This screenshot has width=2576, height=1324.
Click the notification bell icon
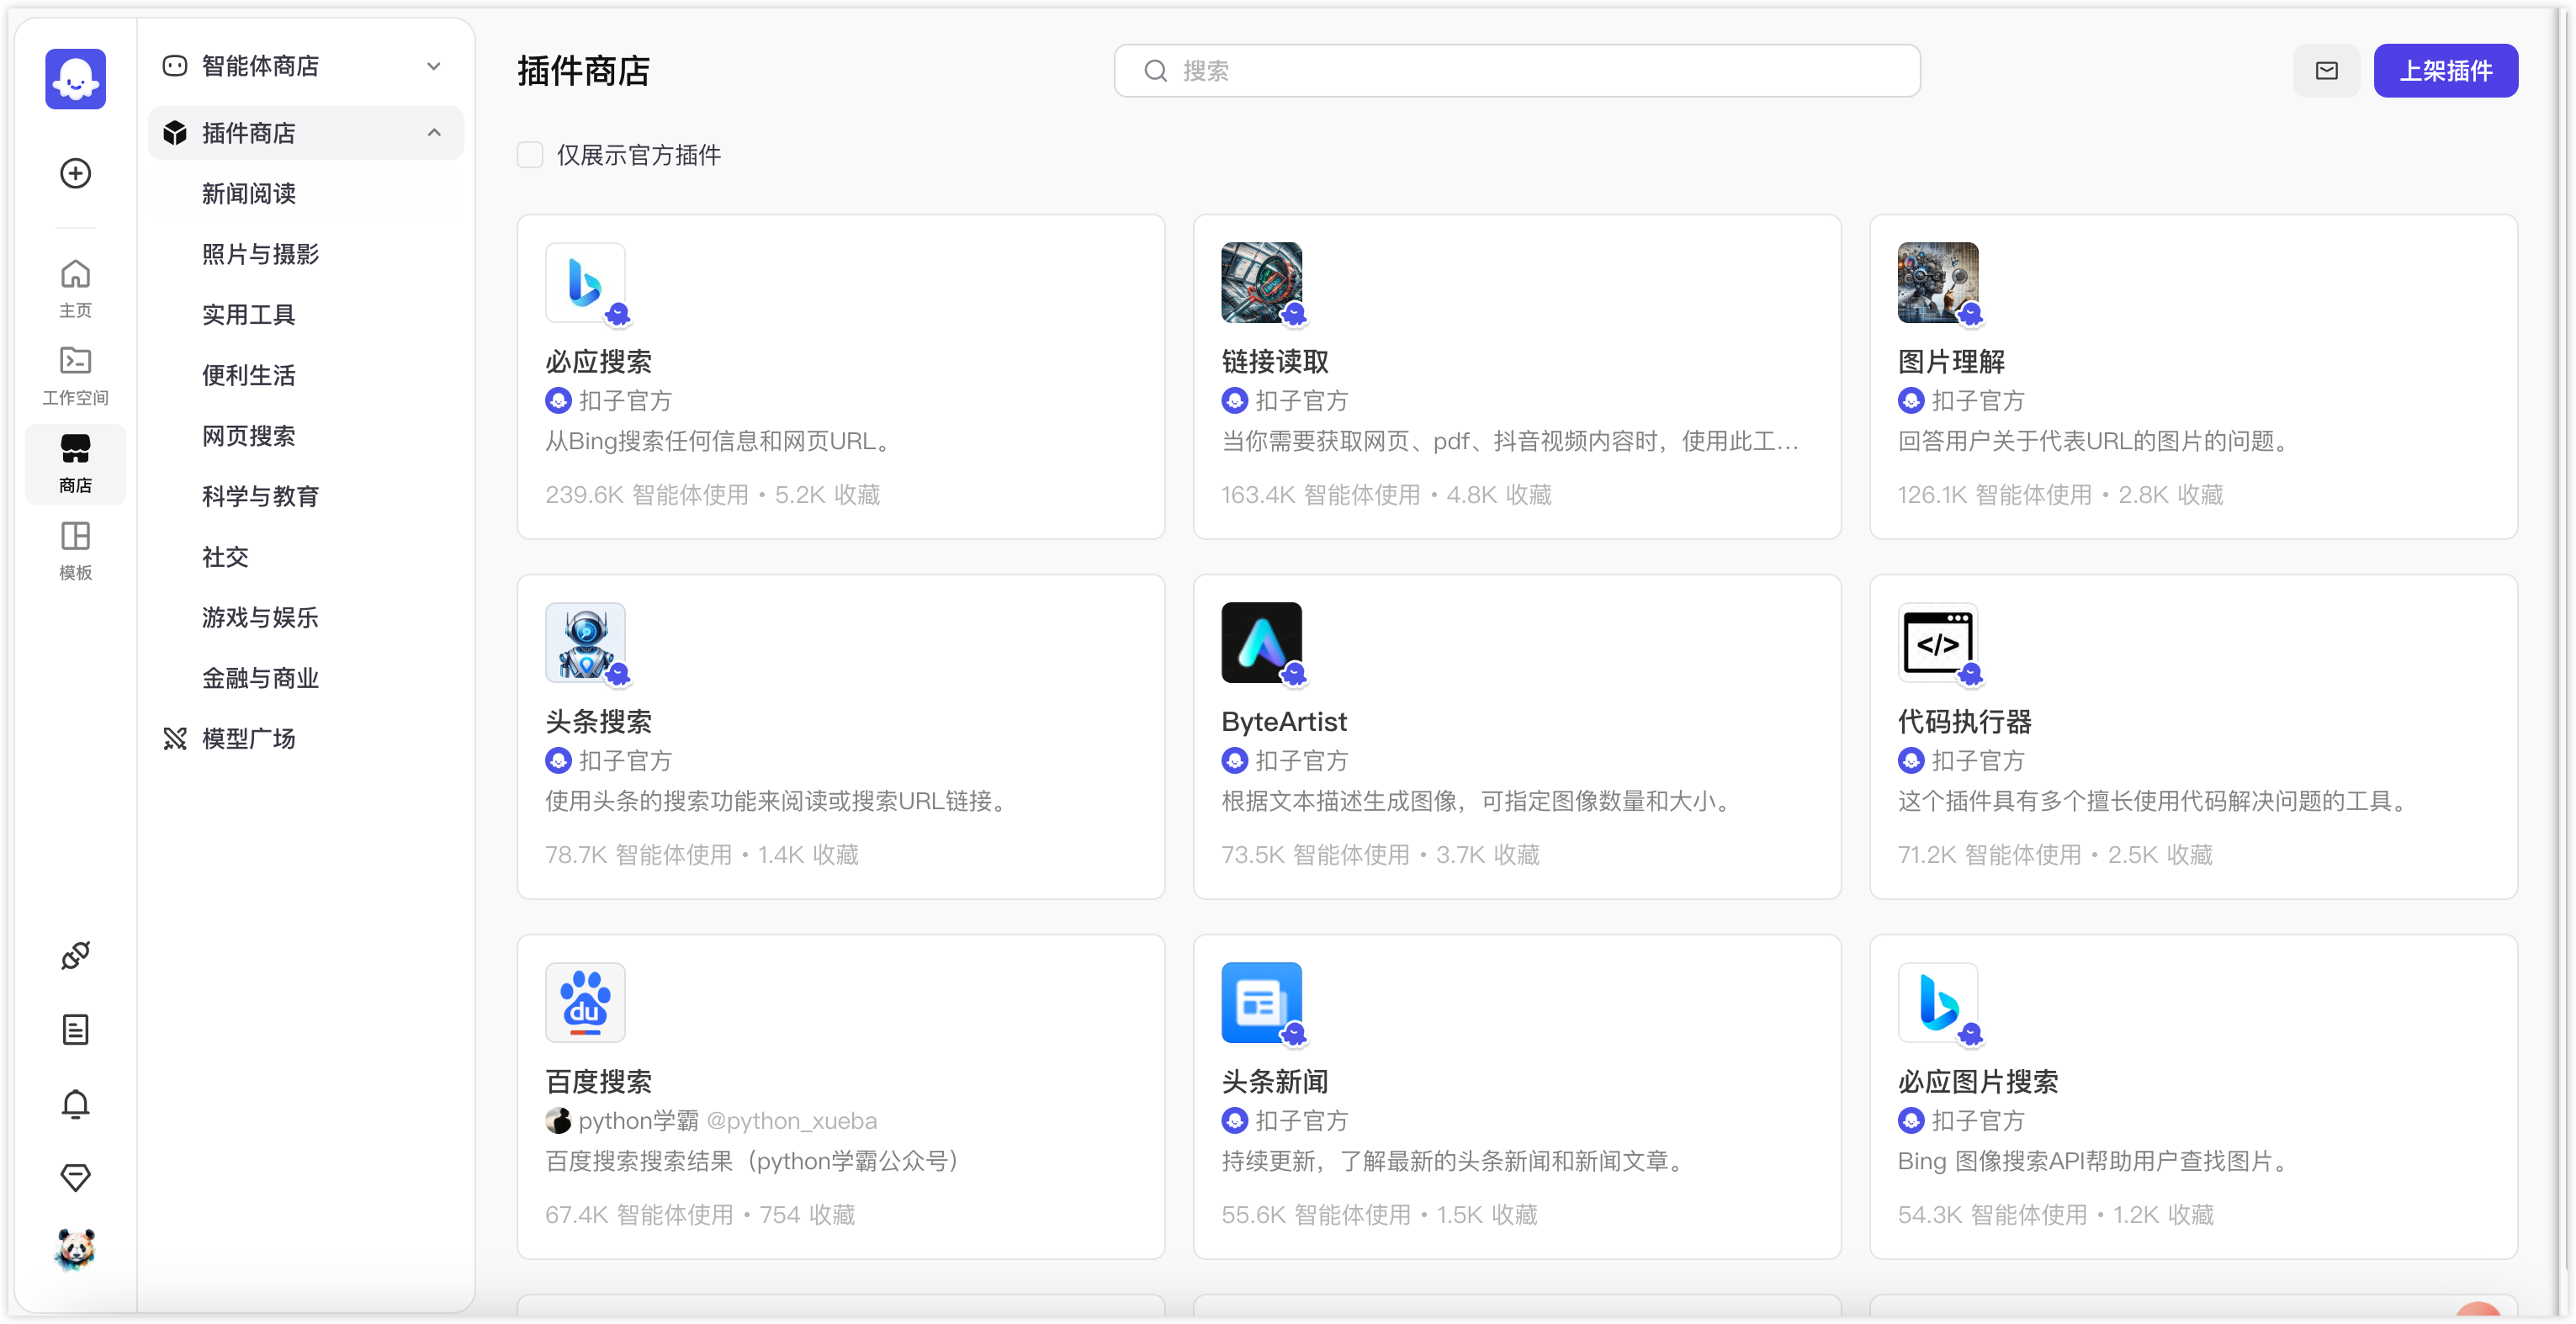click(x=75, y=1103)
